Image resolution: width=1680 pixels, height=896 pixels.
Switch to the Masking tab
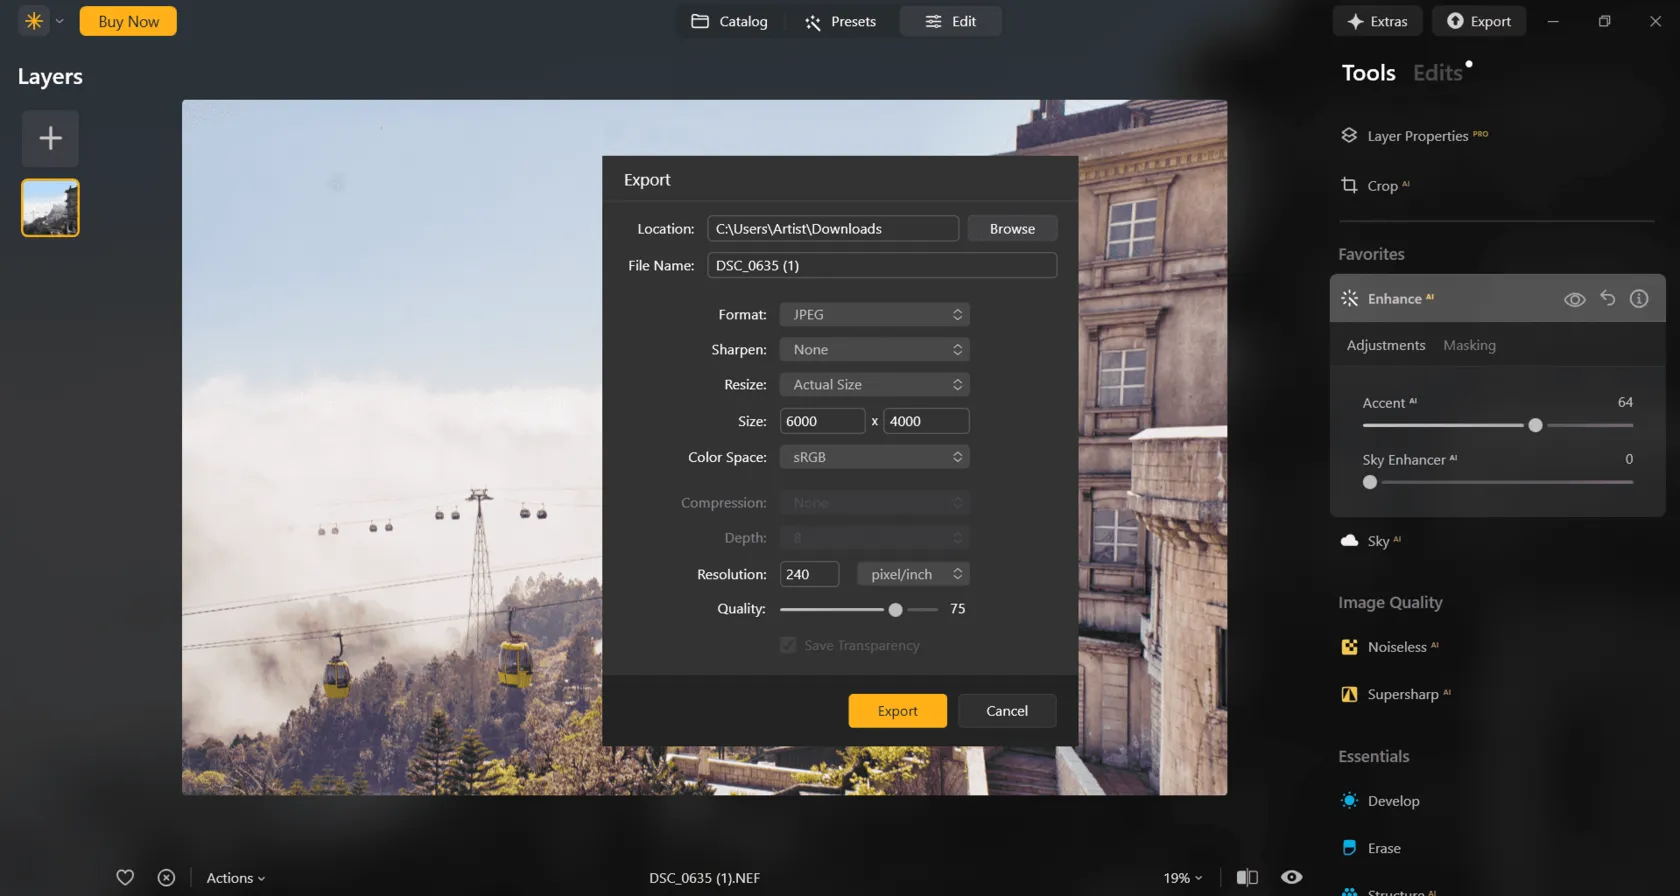pos(1469,345)
